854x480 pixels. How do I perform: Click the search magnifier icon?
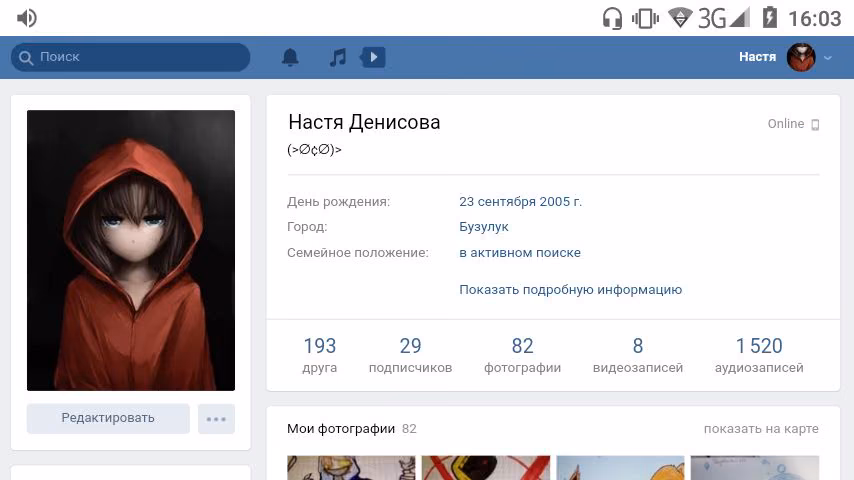(x=26, y=57)
